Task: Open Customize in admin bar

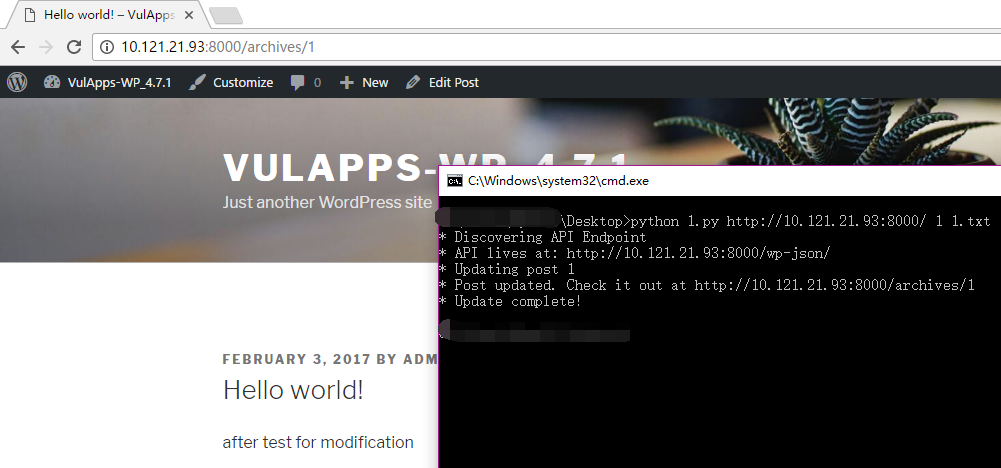Action: (231, 82)
